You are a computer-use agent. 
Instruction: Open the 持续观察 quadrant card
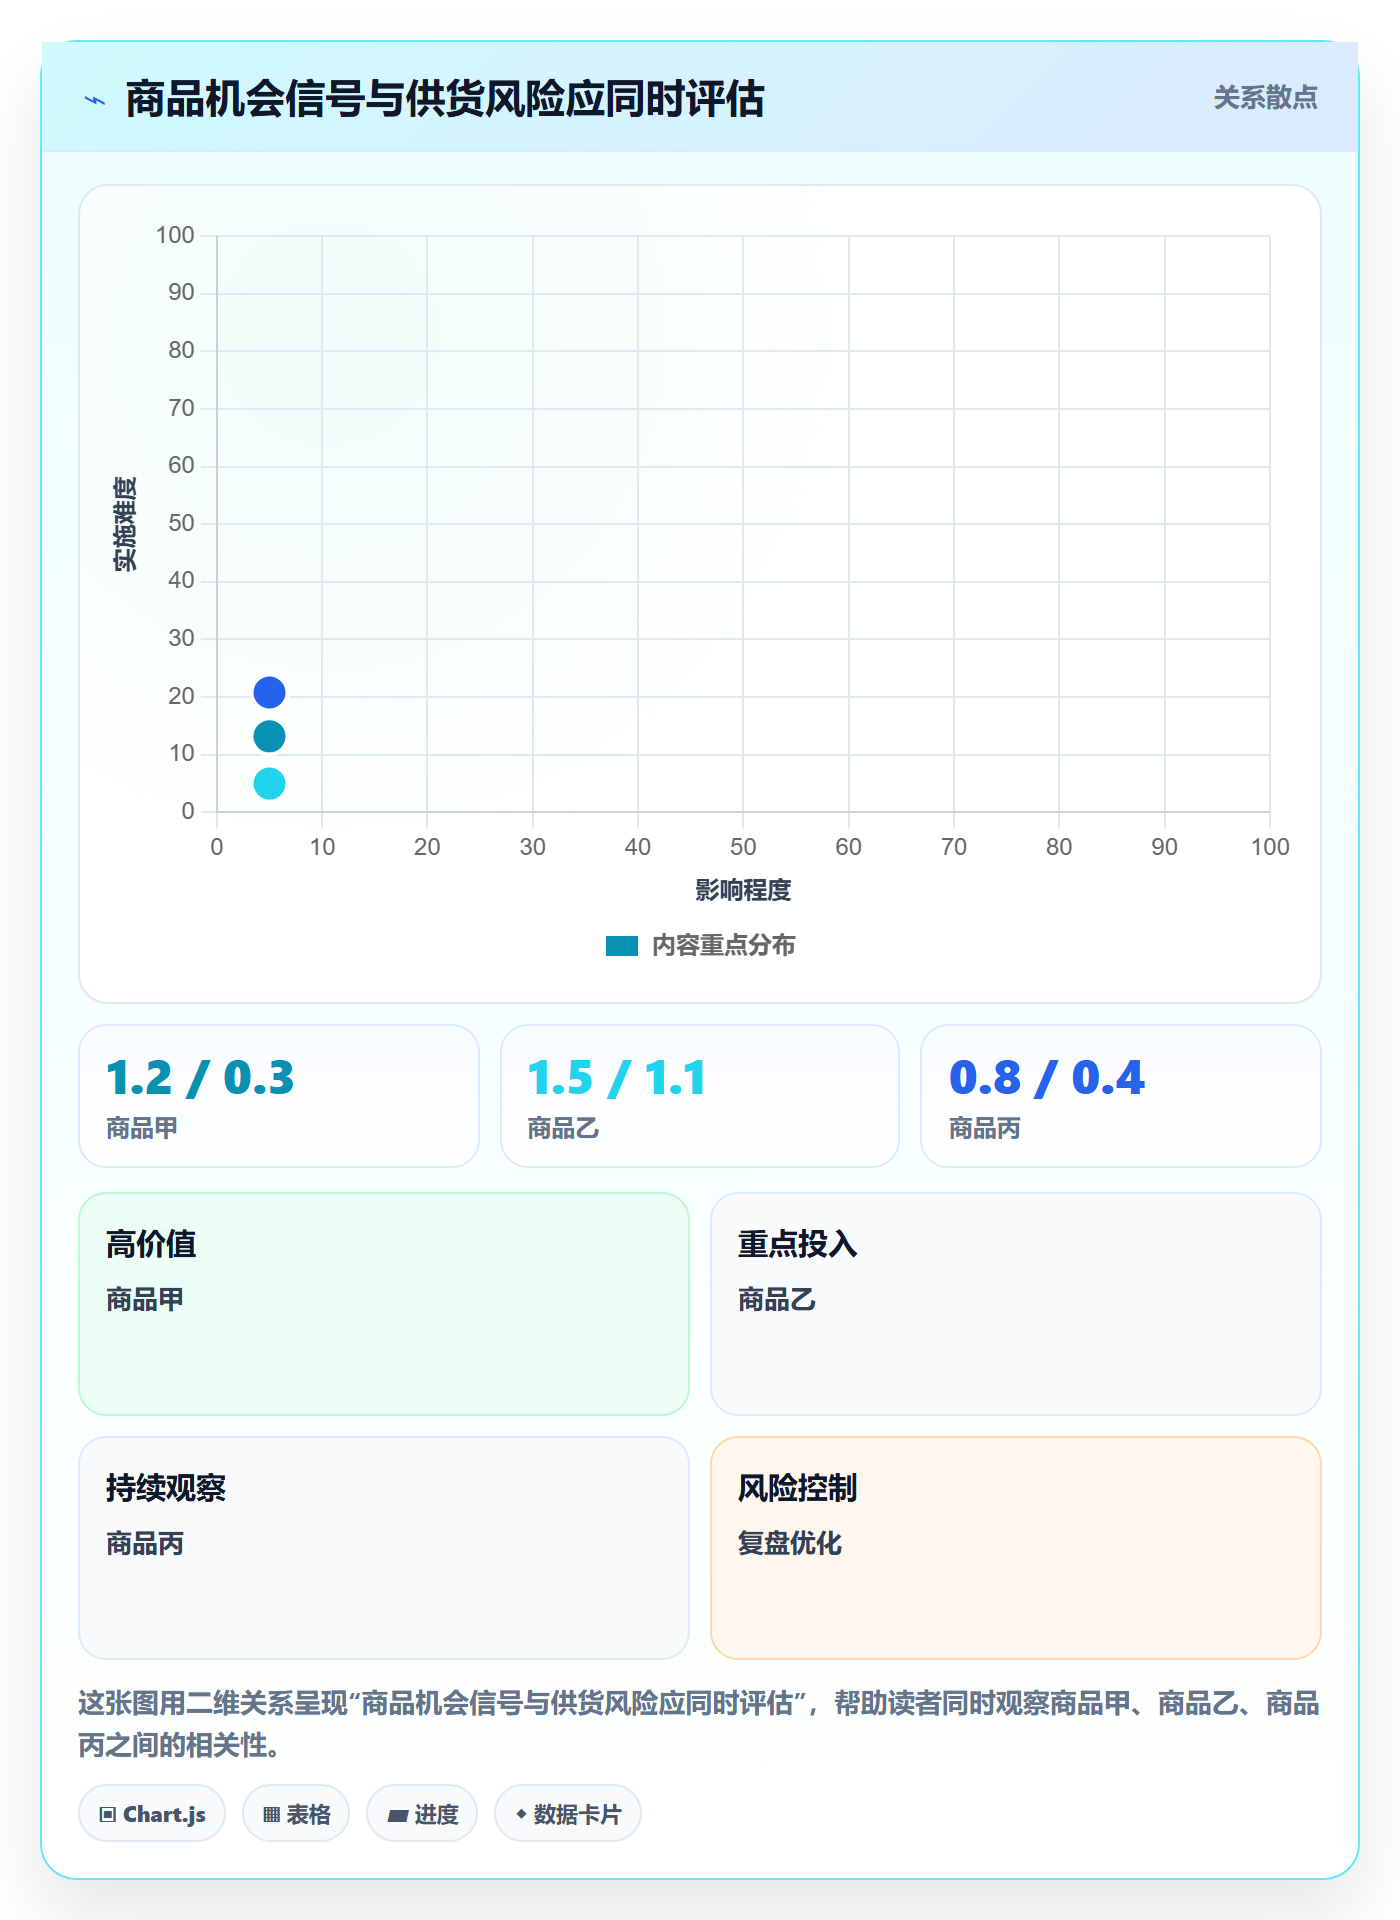(x=384, y=1548)
